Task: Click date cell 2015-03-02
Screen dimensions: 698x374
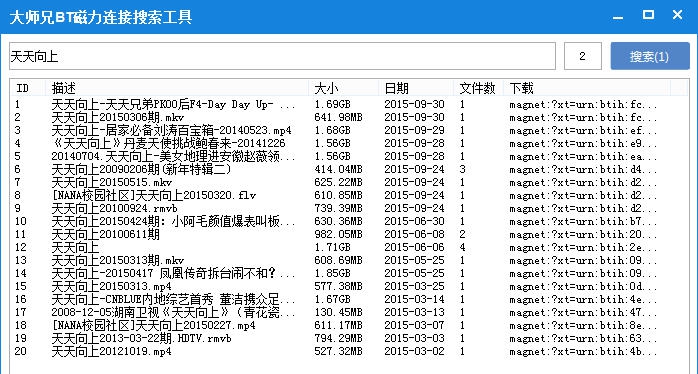Action: click(x=414, y=351)
